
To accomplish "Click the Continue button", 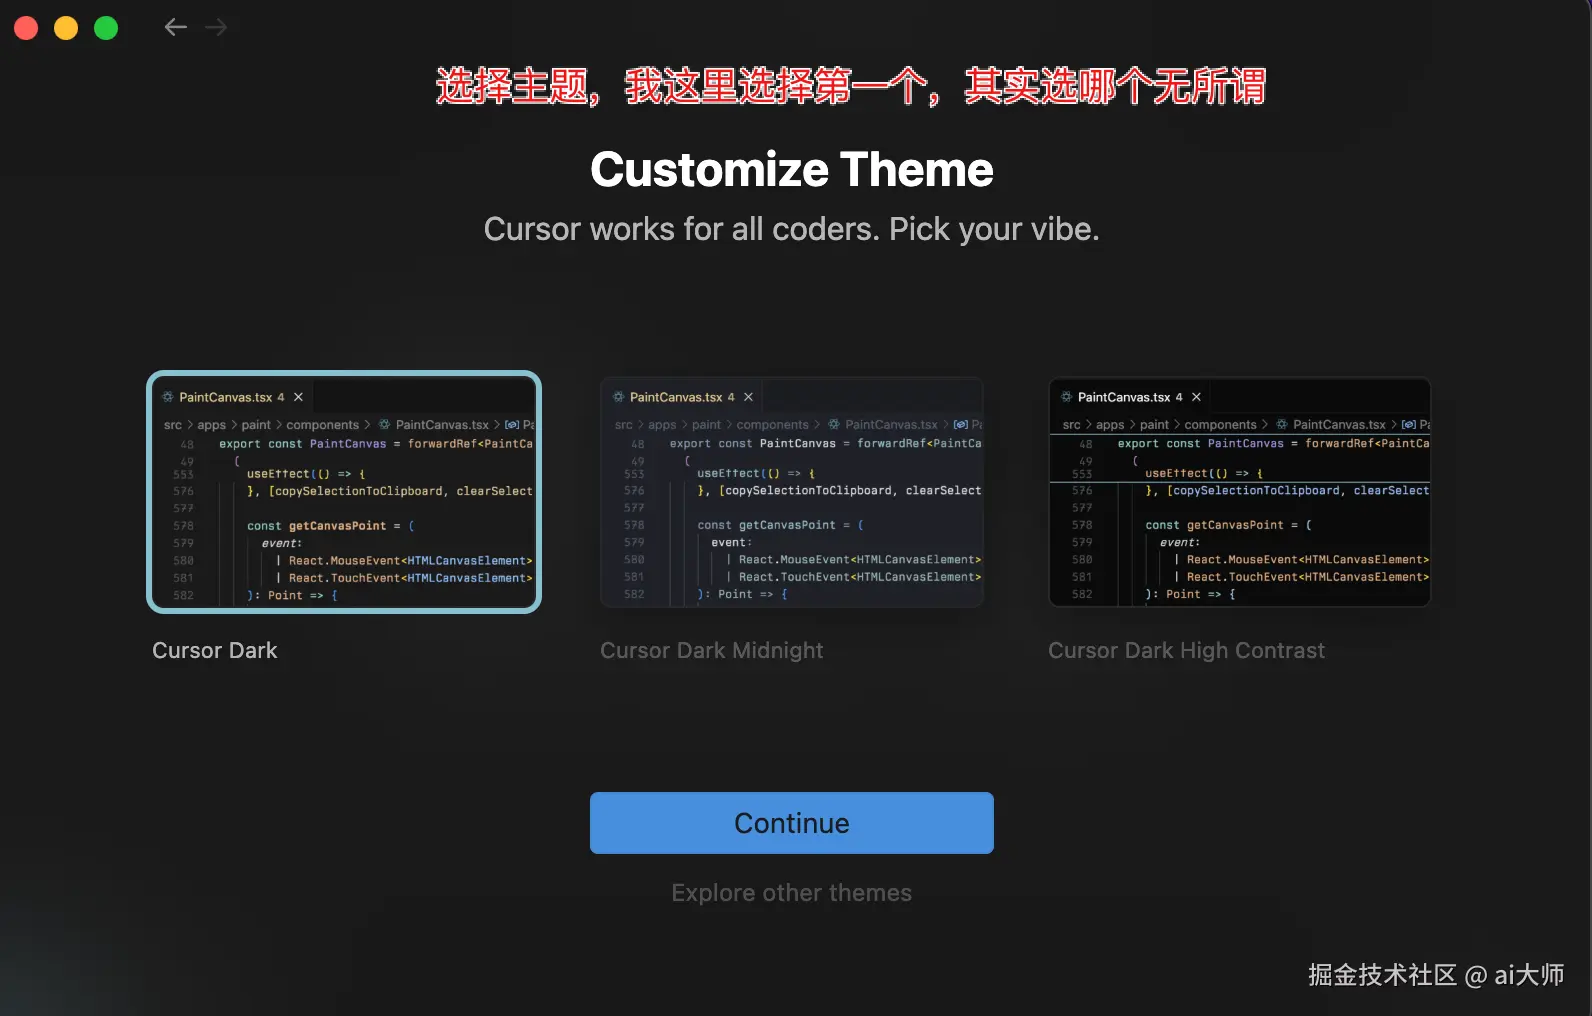I will coord(792,823).
